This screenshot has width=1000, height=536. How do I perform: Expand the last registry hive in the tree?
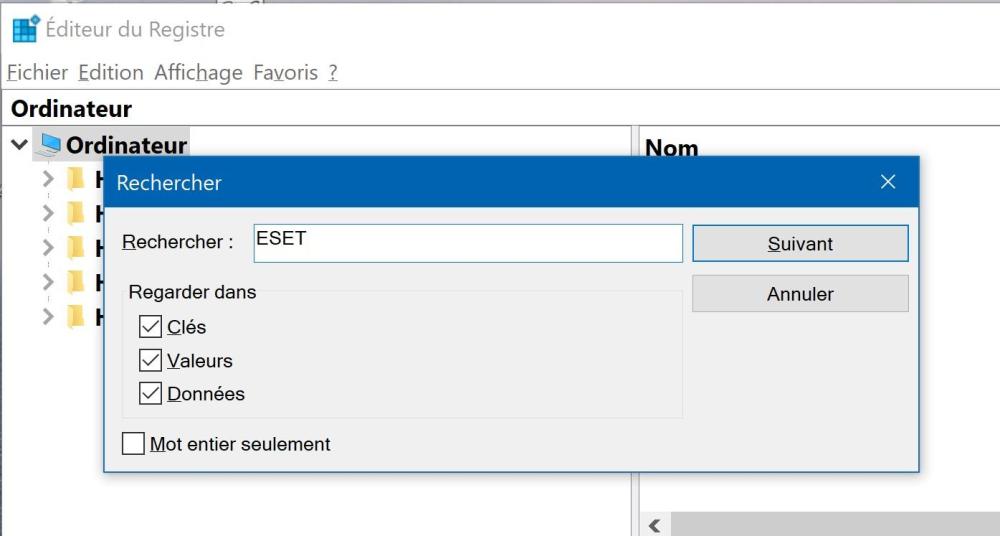(x=48, y=317)
